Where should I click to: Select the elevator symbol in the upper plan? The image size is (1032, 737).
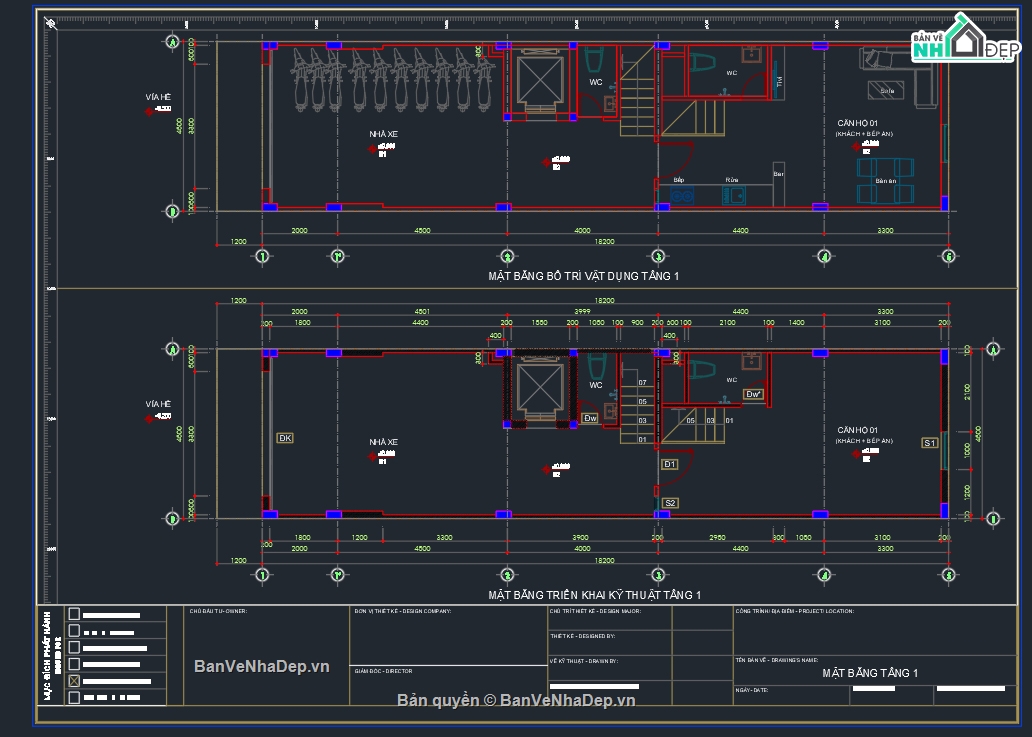coord(541,80)
